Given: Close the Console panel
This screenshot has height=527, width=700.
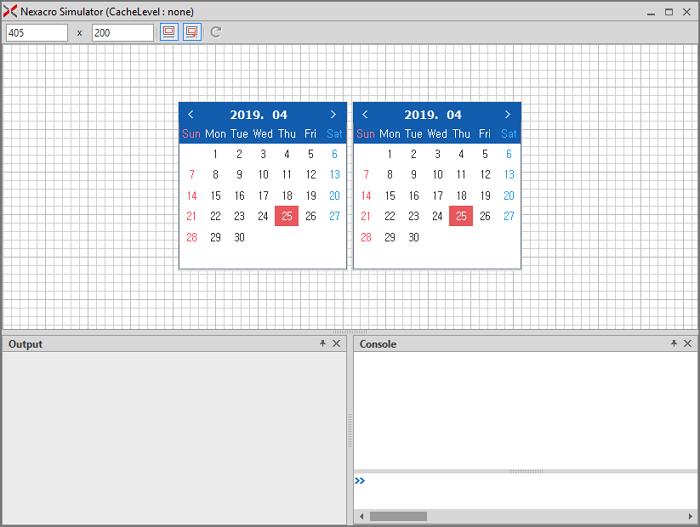Looking at the screenshot, I should coord(688,344).
